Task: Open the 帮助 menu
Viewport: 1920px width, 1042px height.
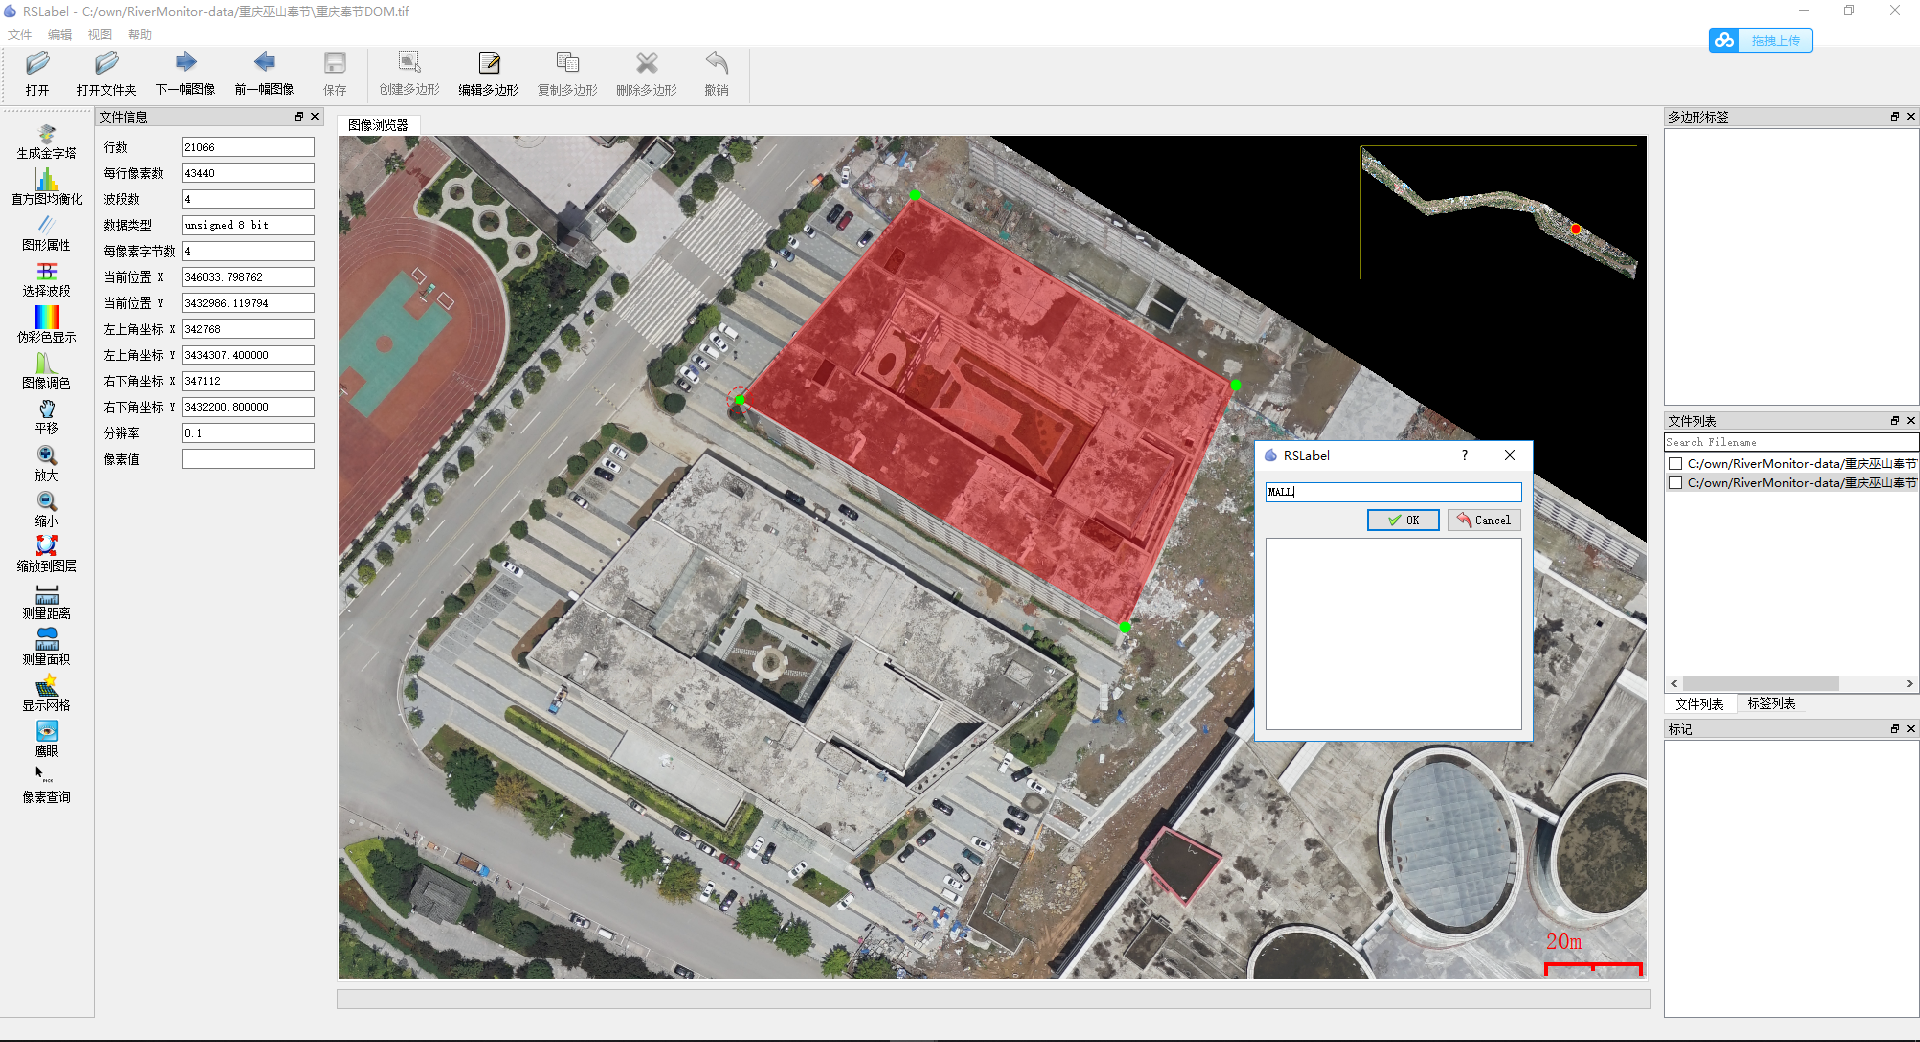Action: (140, 35)
